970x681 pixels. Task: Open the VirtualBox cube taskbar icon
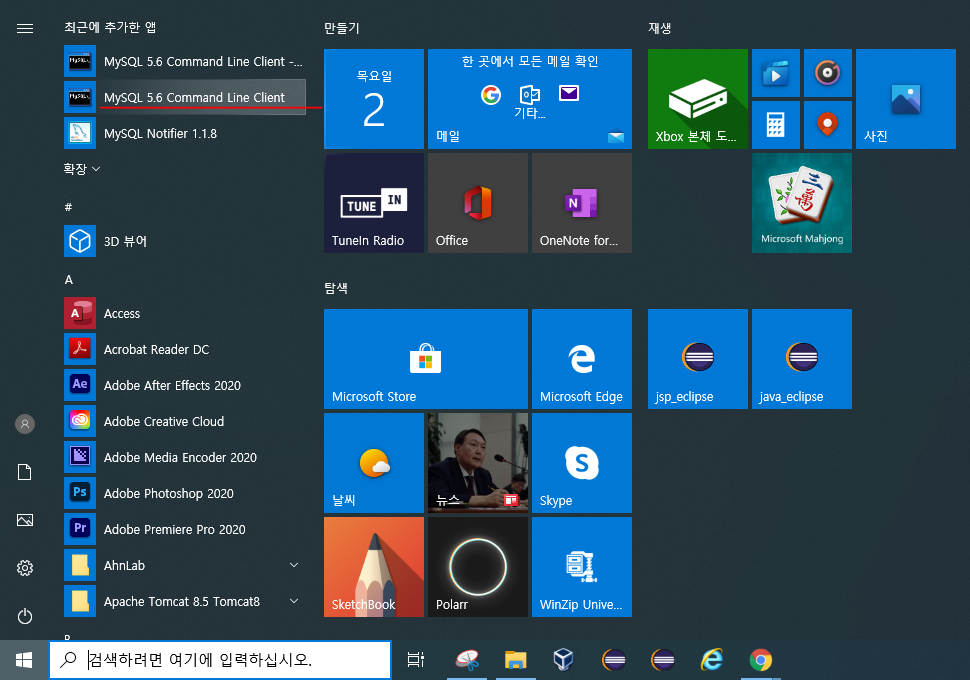click(564, 660)
